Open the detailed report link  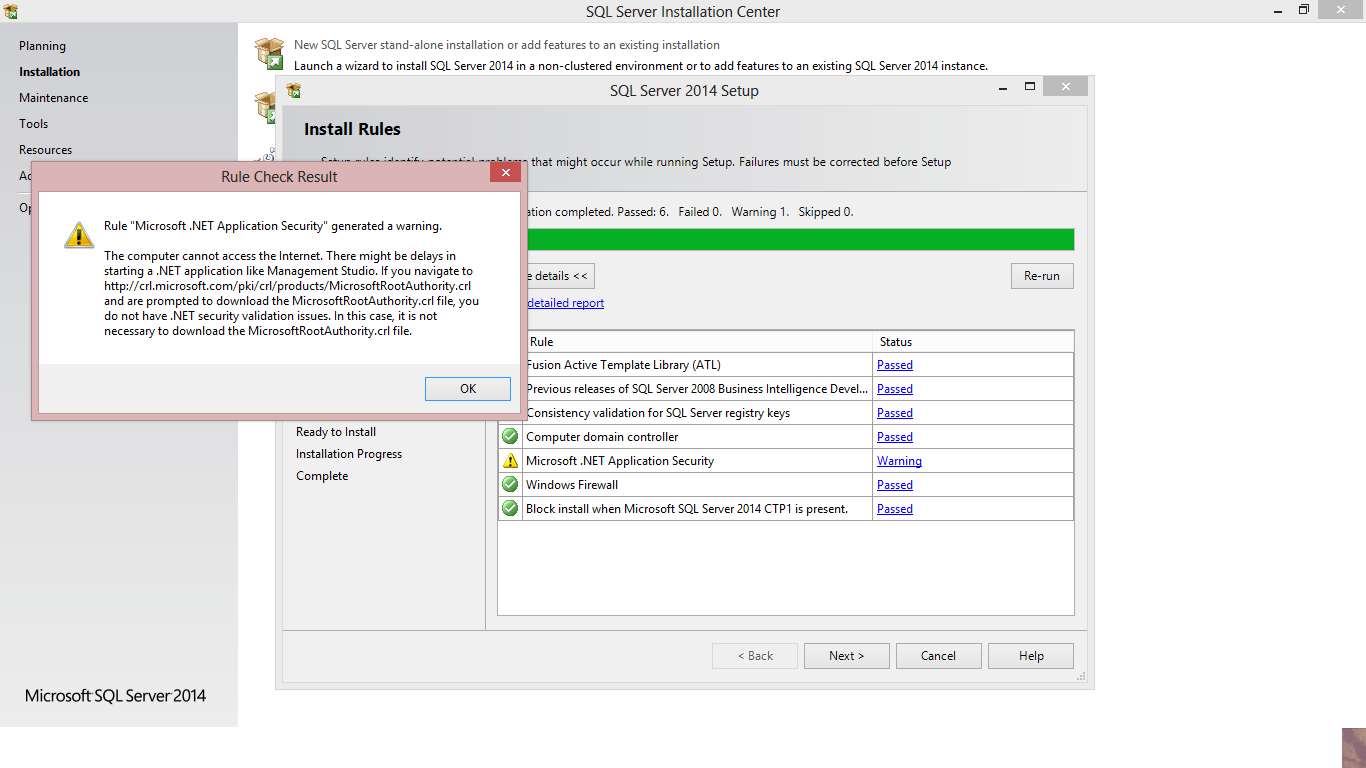(x=565, y=303)
